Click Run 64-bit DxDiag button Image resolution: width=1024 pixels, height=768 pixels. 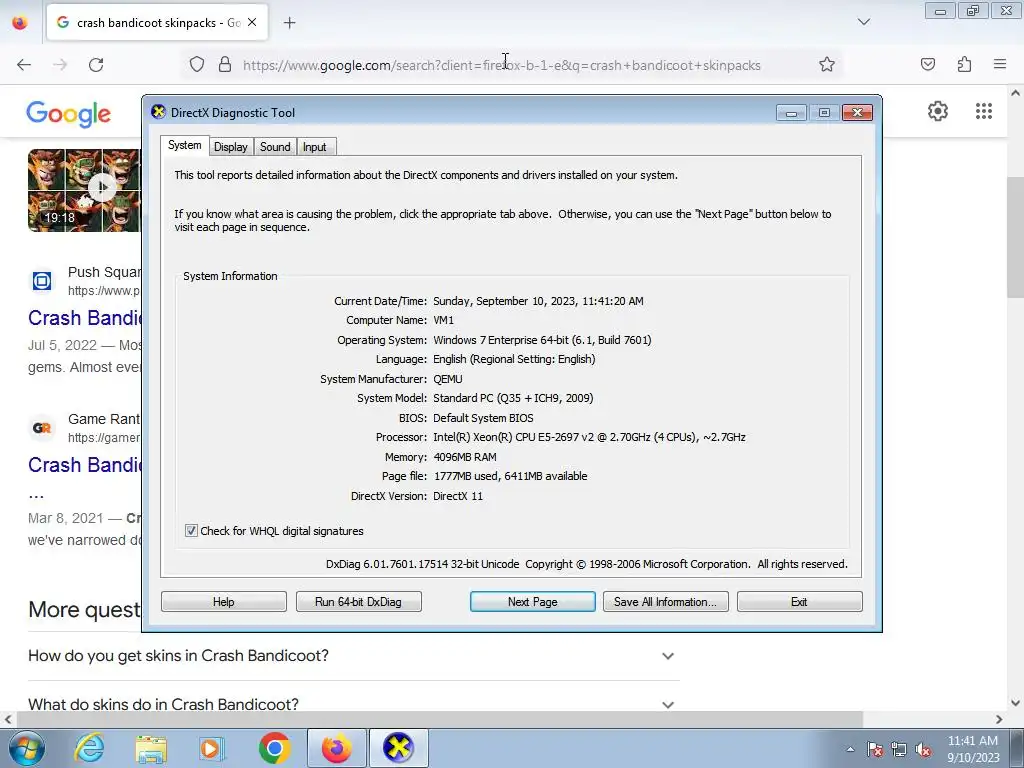[359, 601]
